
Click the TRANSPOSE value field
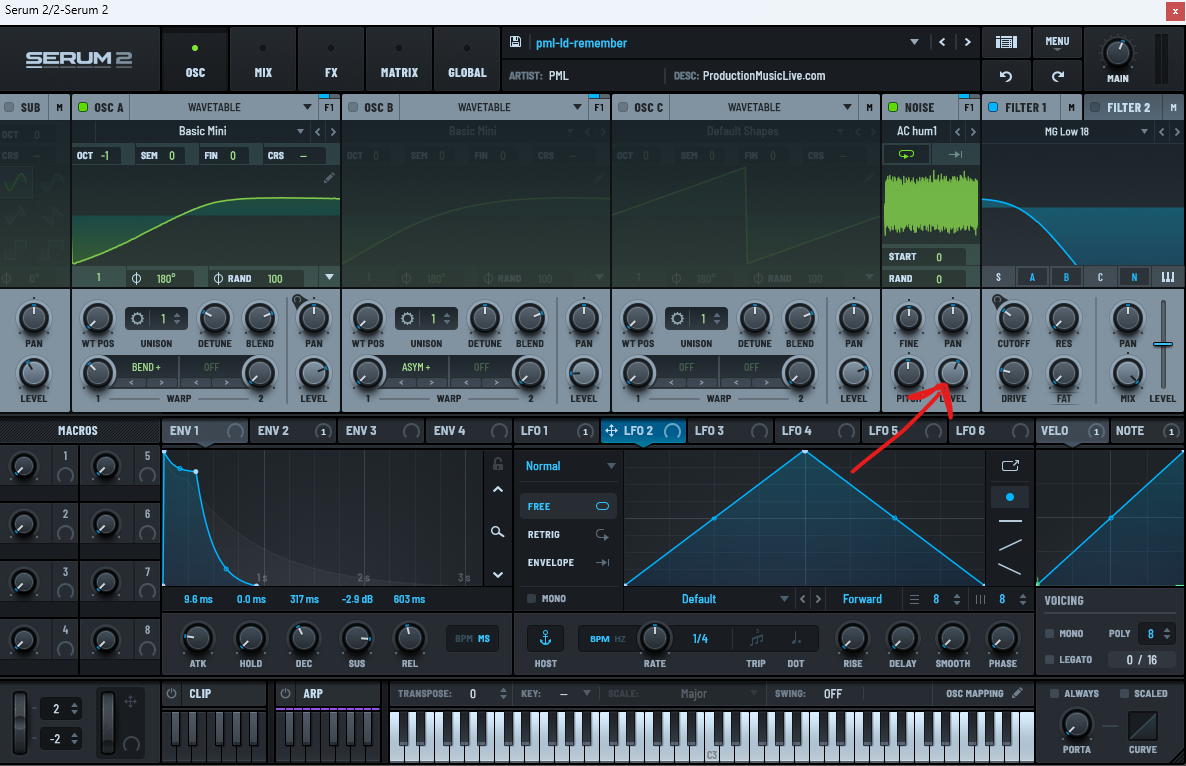[474, 693]
